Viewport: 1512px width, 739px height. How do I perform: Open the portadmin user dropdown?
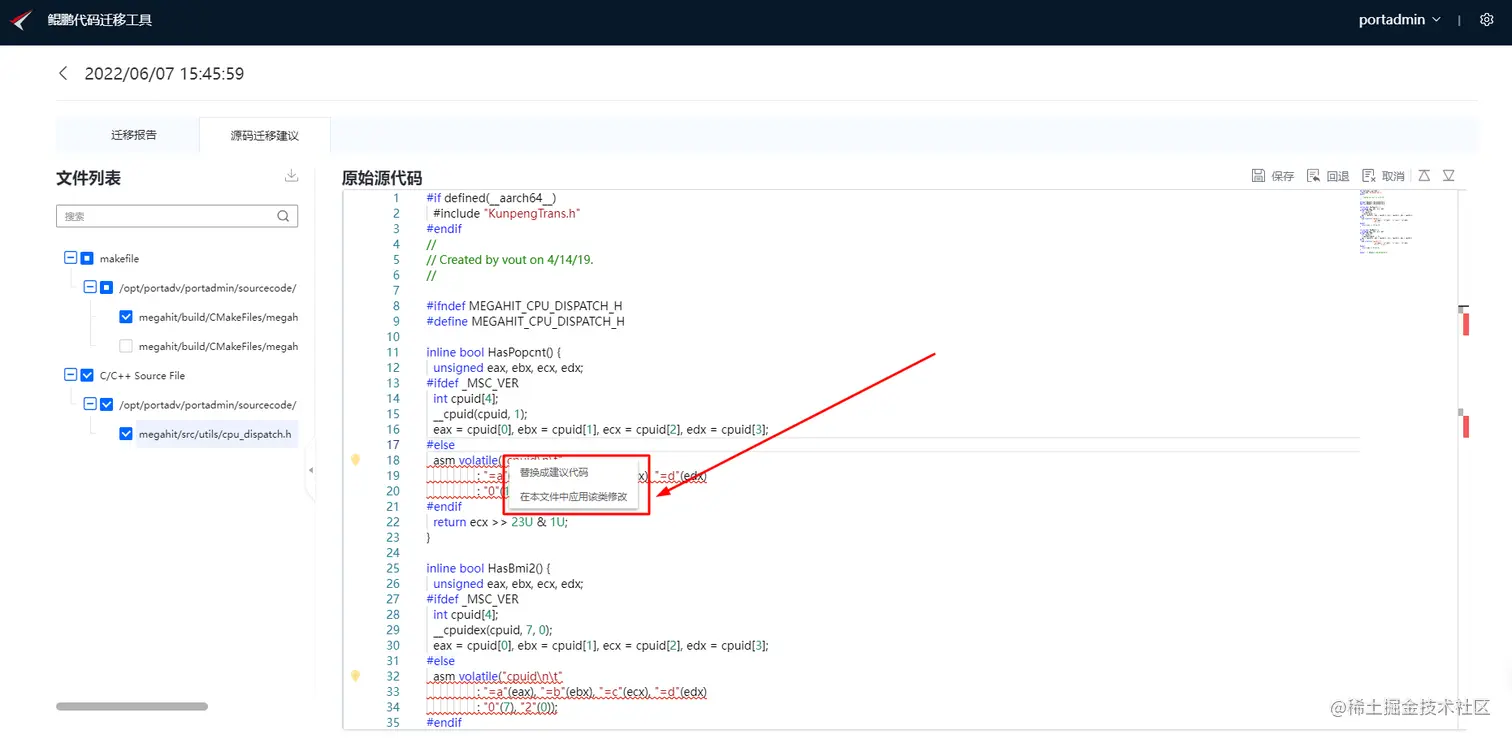pyautogui.click(x=1400, y=20)
